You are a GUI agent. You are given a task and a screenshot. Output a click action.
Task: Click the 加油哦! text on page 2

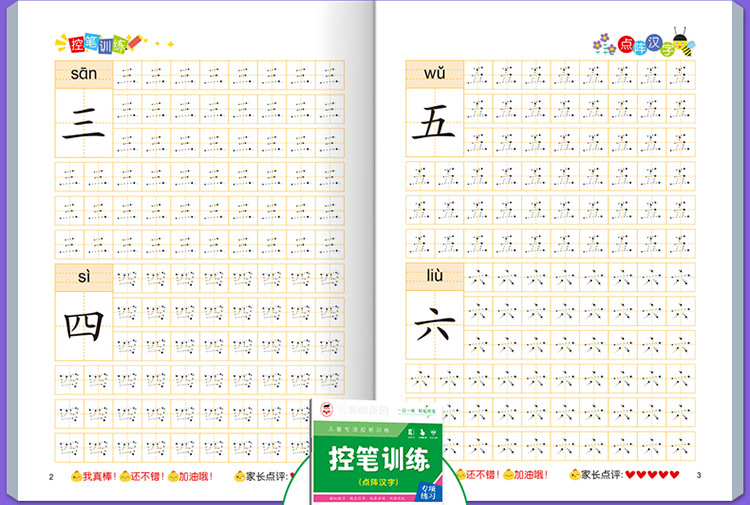click(196, 476)
